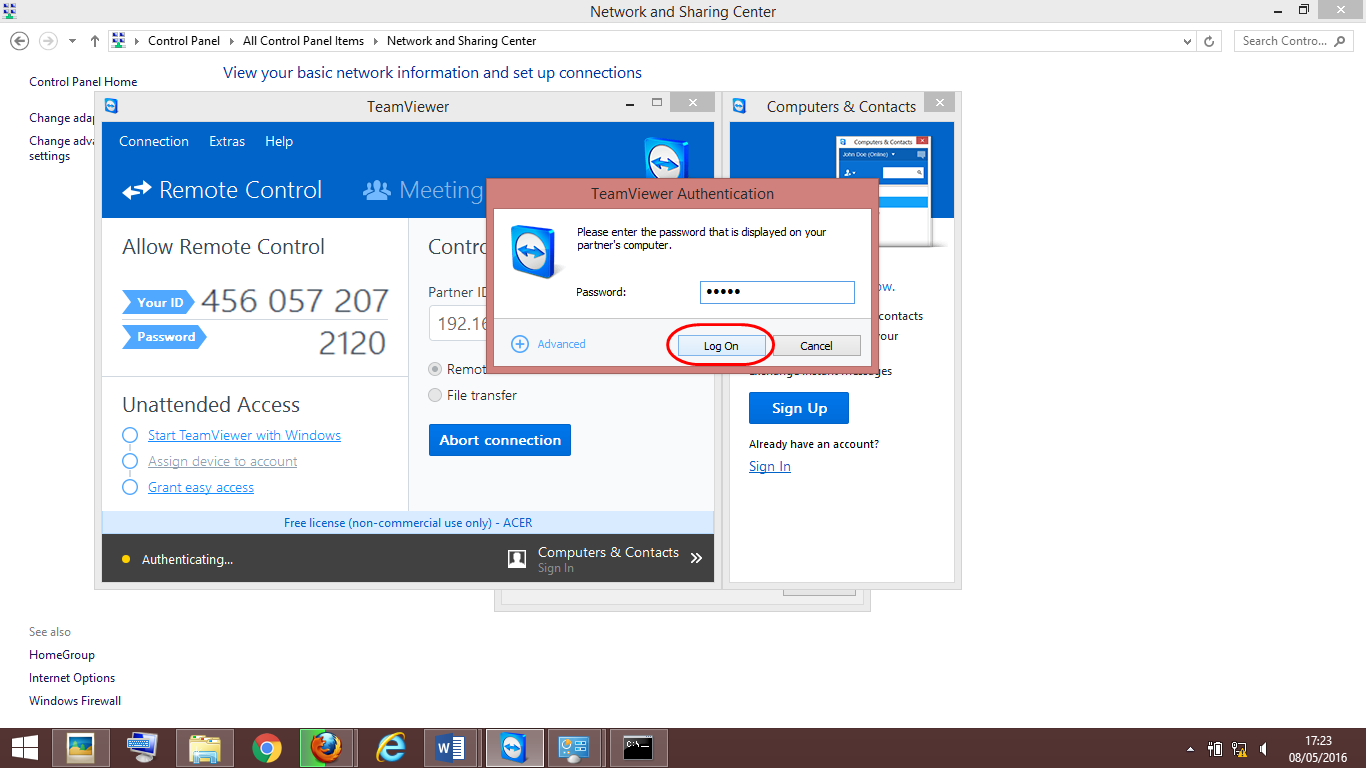The width and height of the screenshot is (1366, 768).
Task: Open the address bar dropdown arrow
Action: click(1189, 41)
